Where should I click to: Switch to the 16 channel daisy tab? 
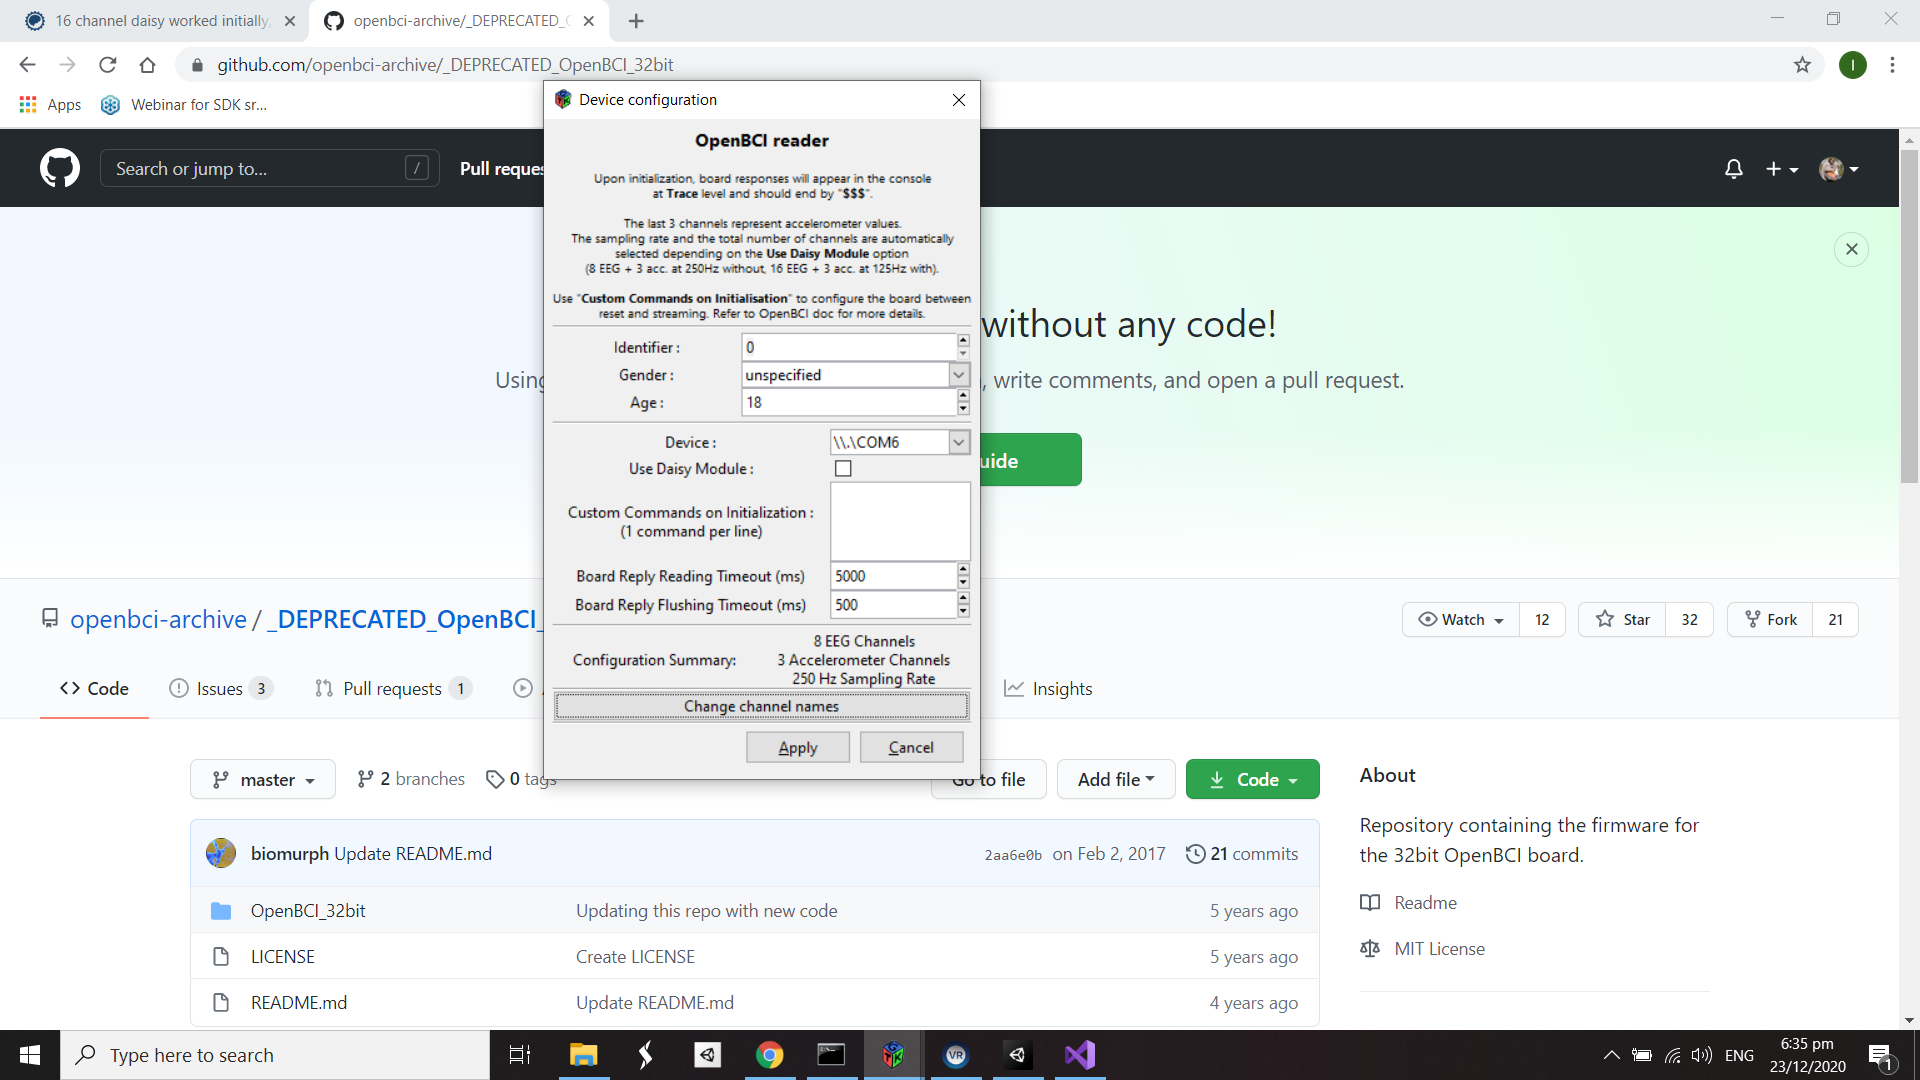(x=160, y=21)
